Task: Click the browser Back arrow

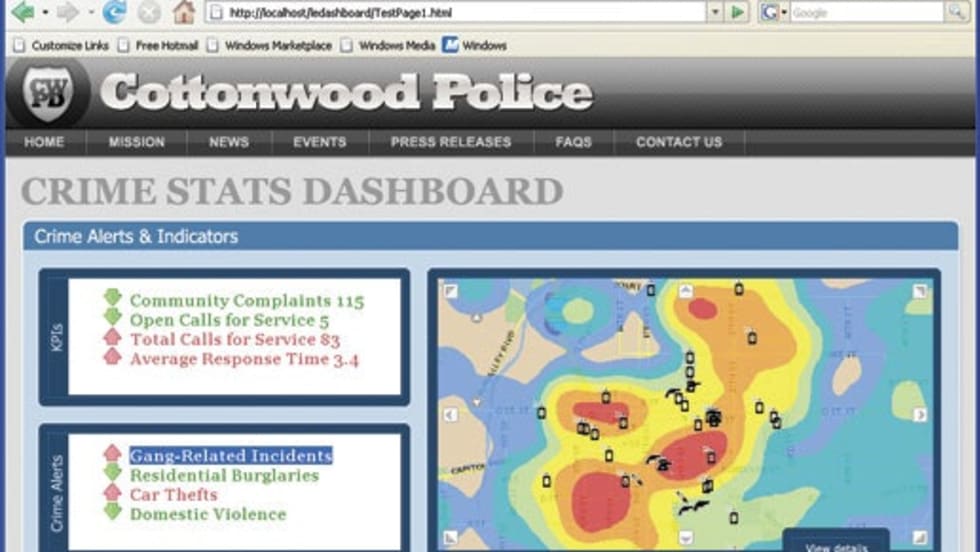Action: pyautogui.click(x=22, y=13)
